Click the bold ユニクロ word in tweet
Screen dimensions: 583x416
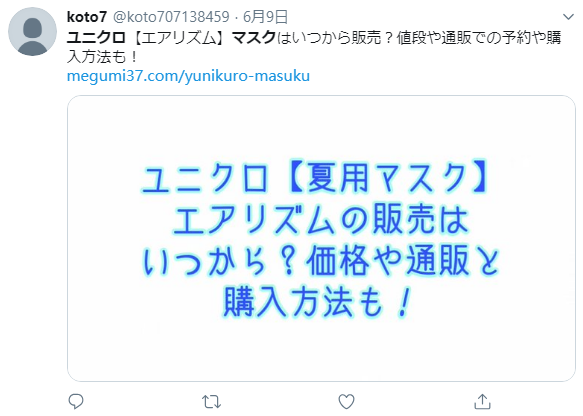pos(96,38)
